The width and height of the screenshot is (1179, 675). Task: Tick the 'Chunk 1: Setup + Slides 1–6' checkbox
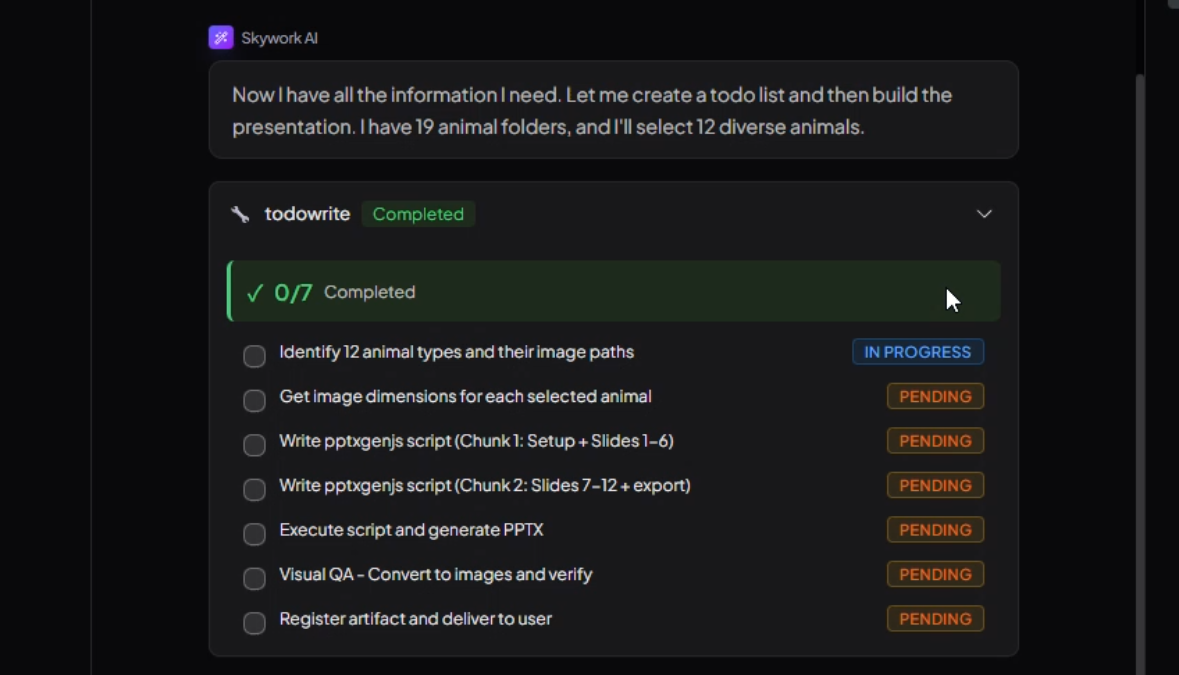[255, 445]
